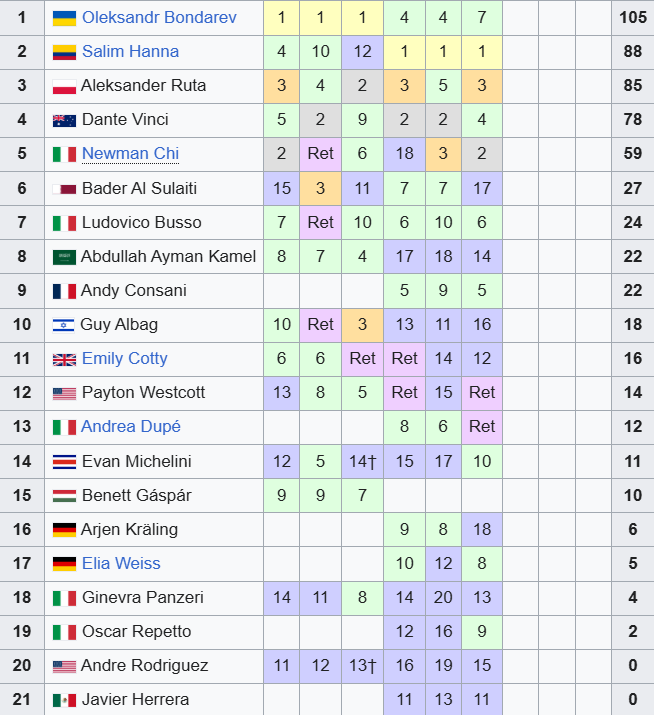Image resolution: width=654 pixels, height=715 pixels.
Task: Click the Andrea Dupé link
Action: pos(131,426)
